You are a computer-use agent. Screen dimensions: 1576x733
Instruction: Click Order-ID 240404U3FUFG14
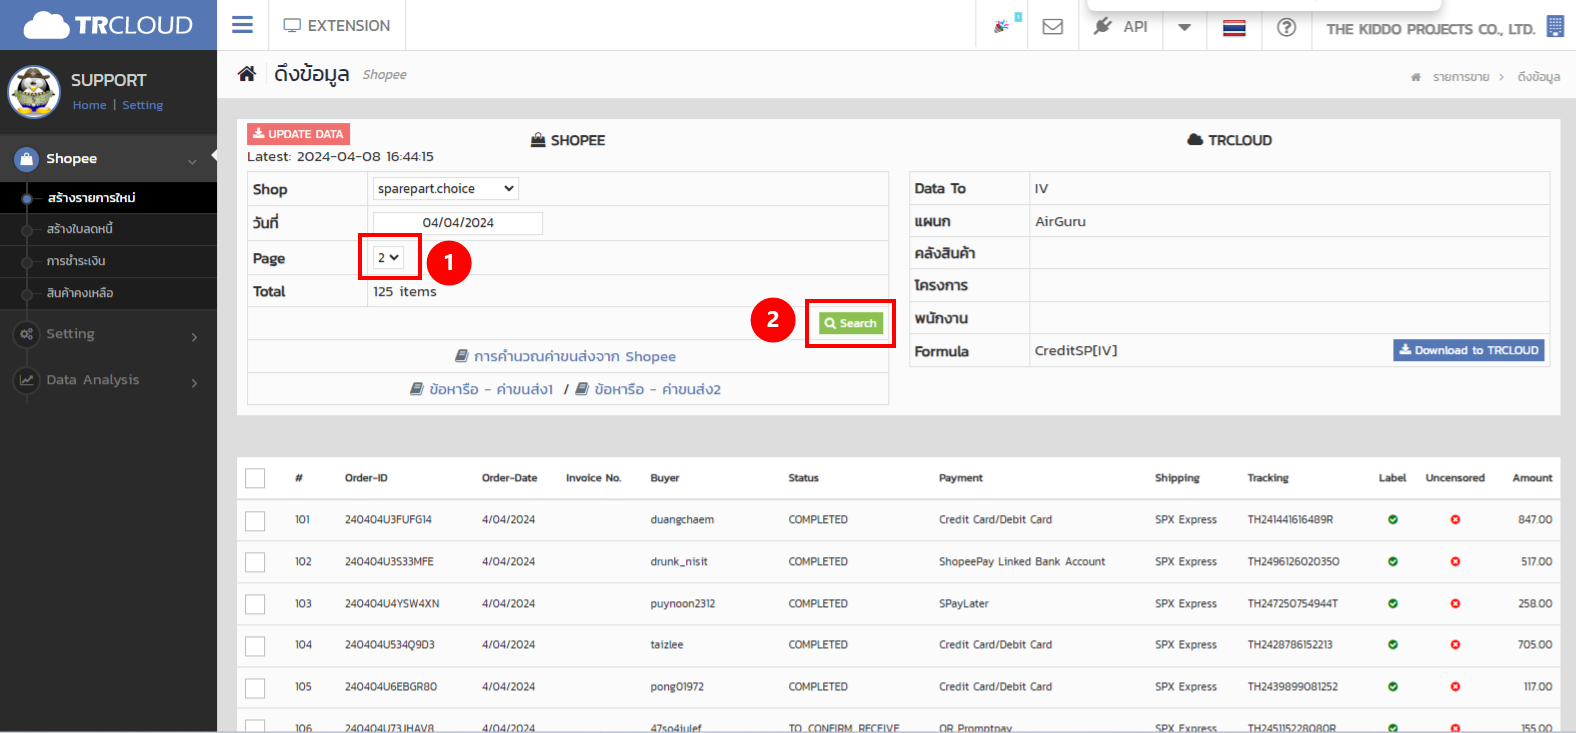coord(388,520)
